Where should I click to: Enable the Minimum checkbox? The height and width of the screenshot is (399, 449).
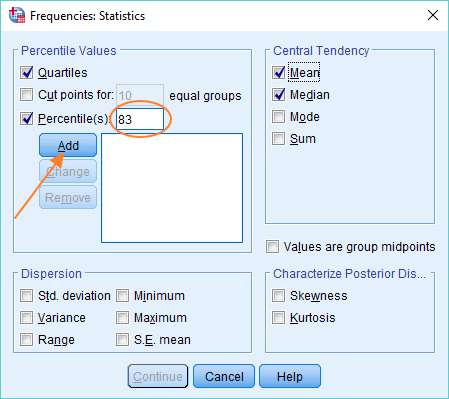[122, 295]
